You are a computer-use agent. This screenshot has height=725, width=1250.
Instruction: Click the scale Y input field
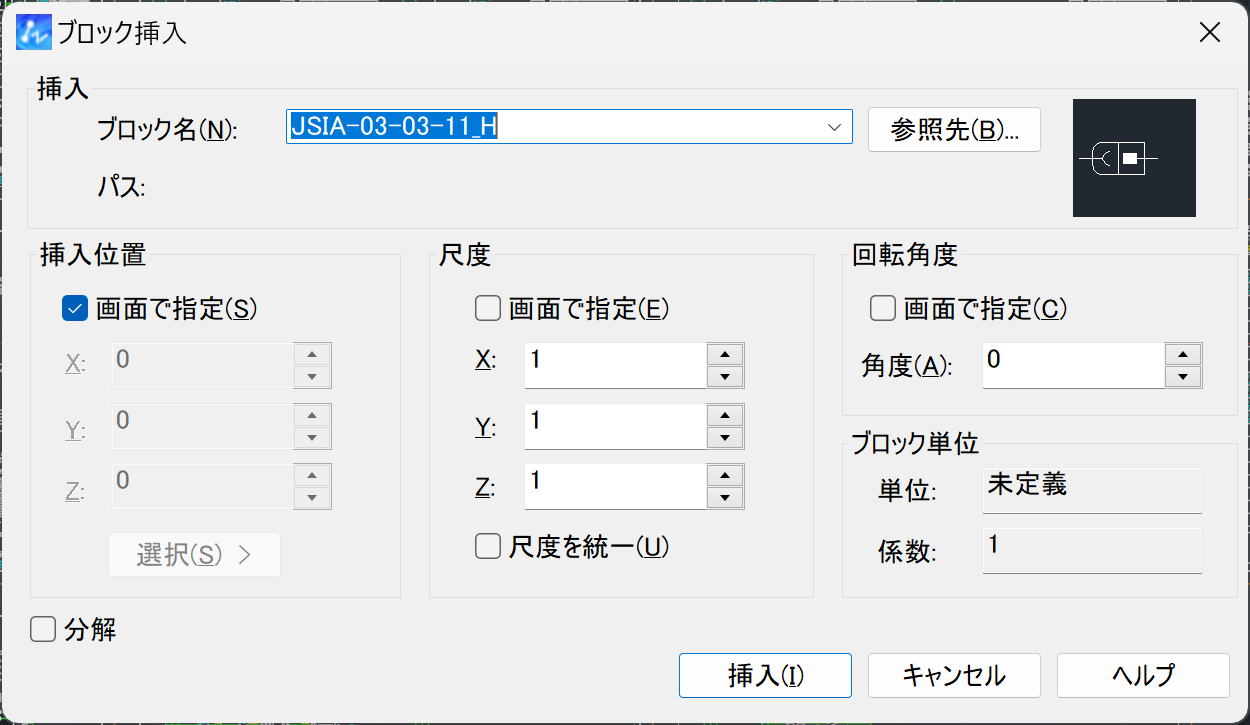[614, 426]
